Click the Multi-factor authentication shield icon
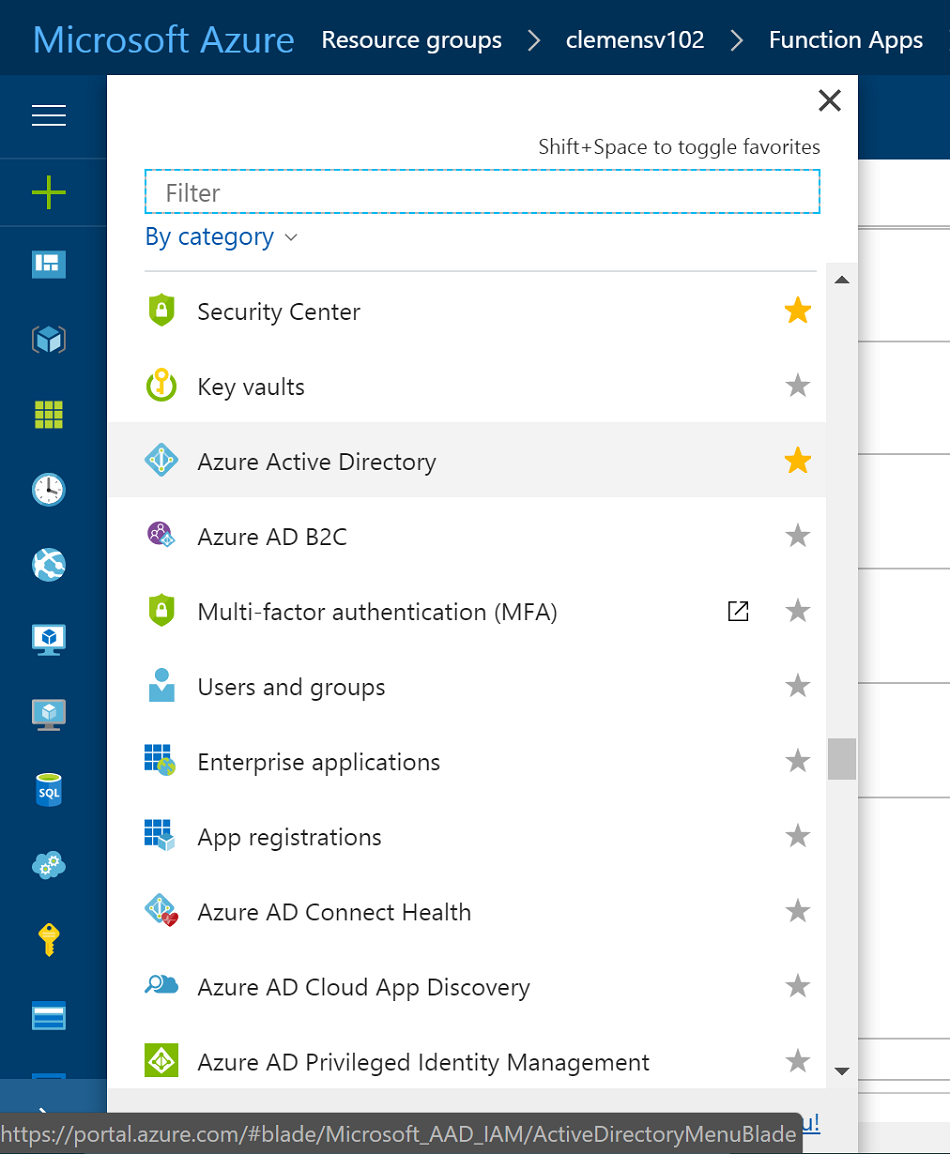This screenshot has height=1154, width=950. pos(161,610)
